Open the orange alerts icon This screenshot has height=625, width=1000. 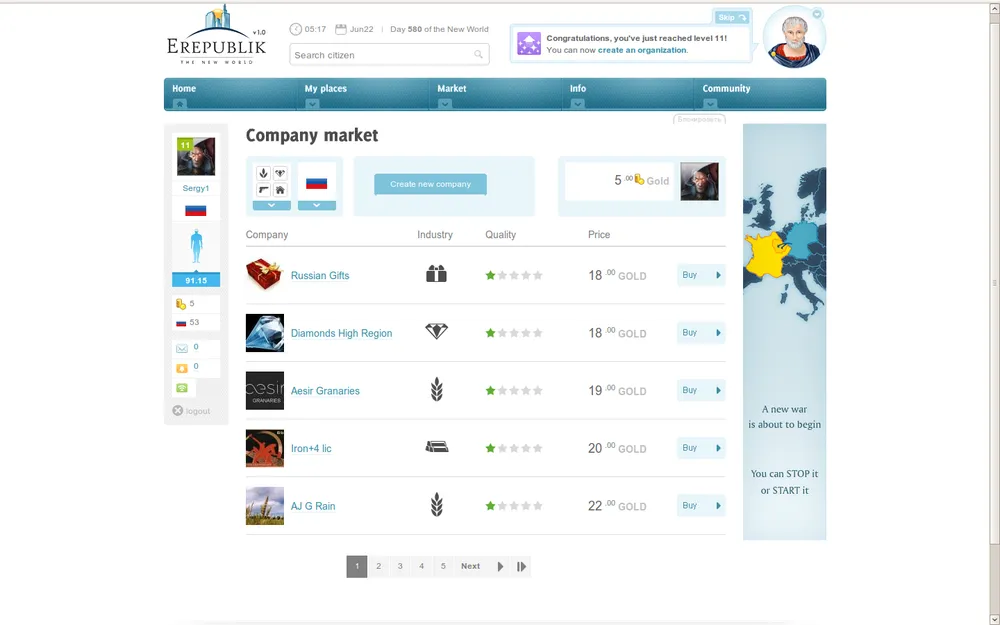tap(182, 368)
